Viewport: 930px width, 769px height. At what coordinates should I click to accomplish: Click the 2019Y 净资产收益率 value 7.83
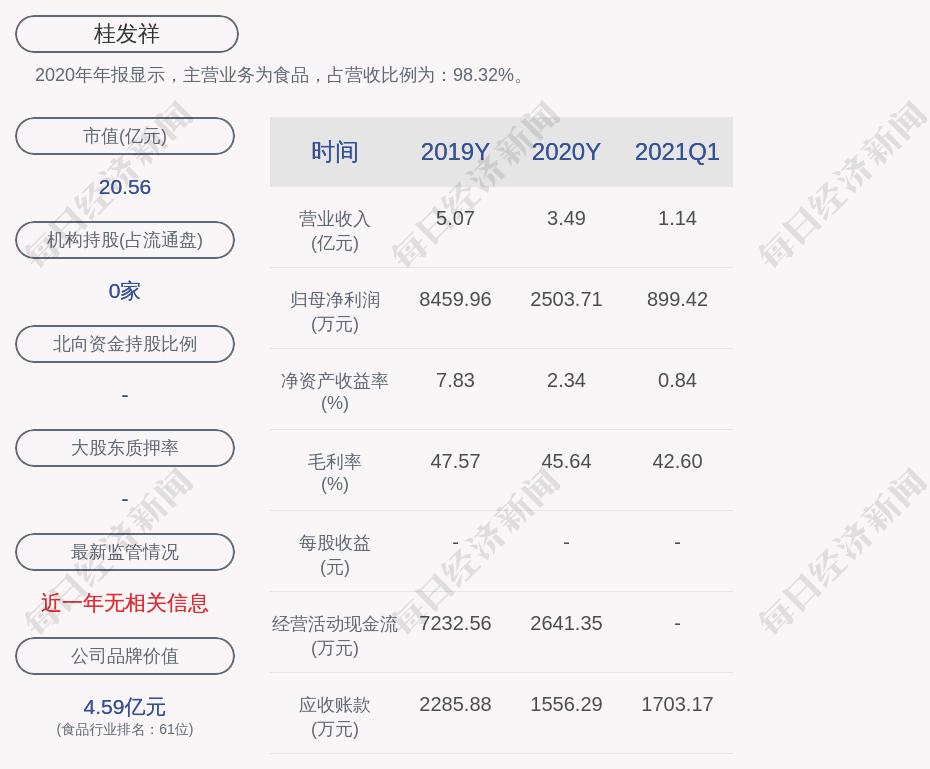455,380
